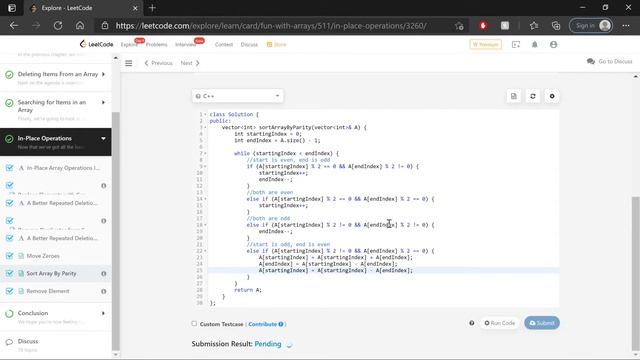Screen dimensions: 640x360
Task: Fold the class Solution code block
Action: 205,115
